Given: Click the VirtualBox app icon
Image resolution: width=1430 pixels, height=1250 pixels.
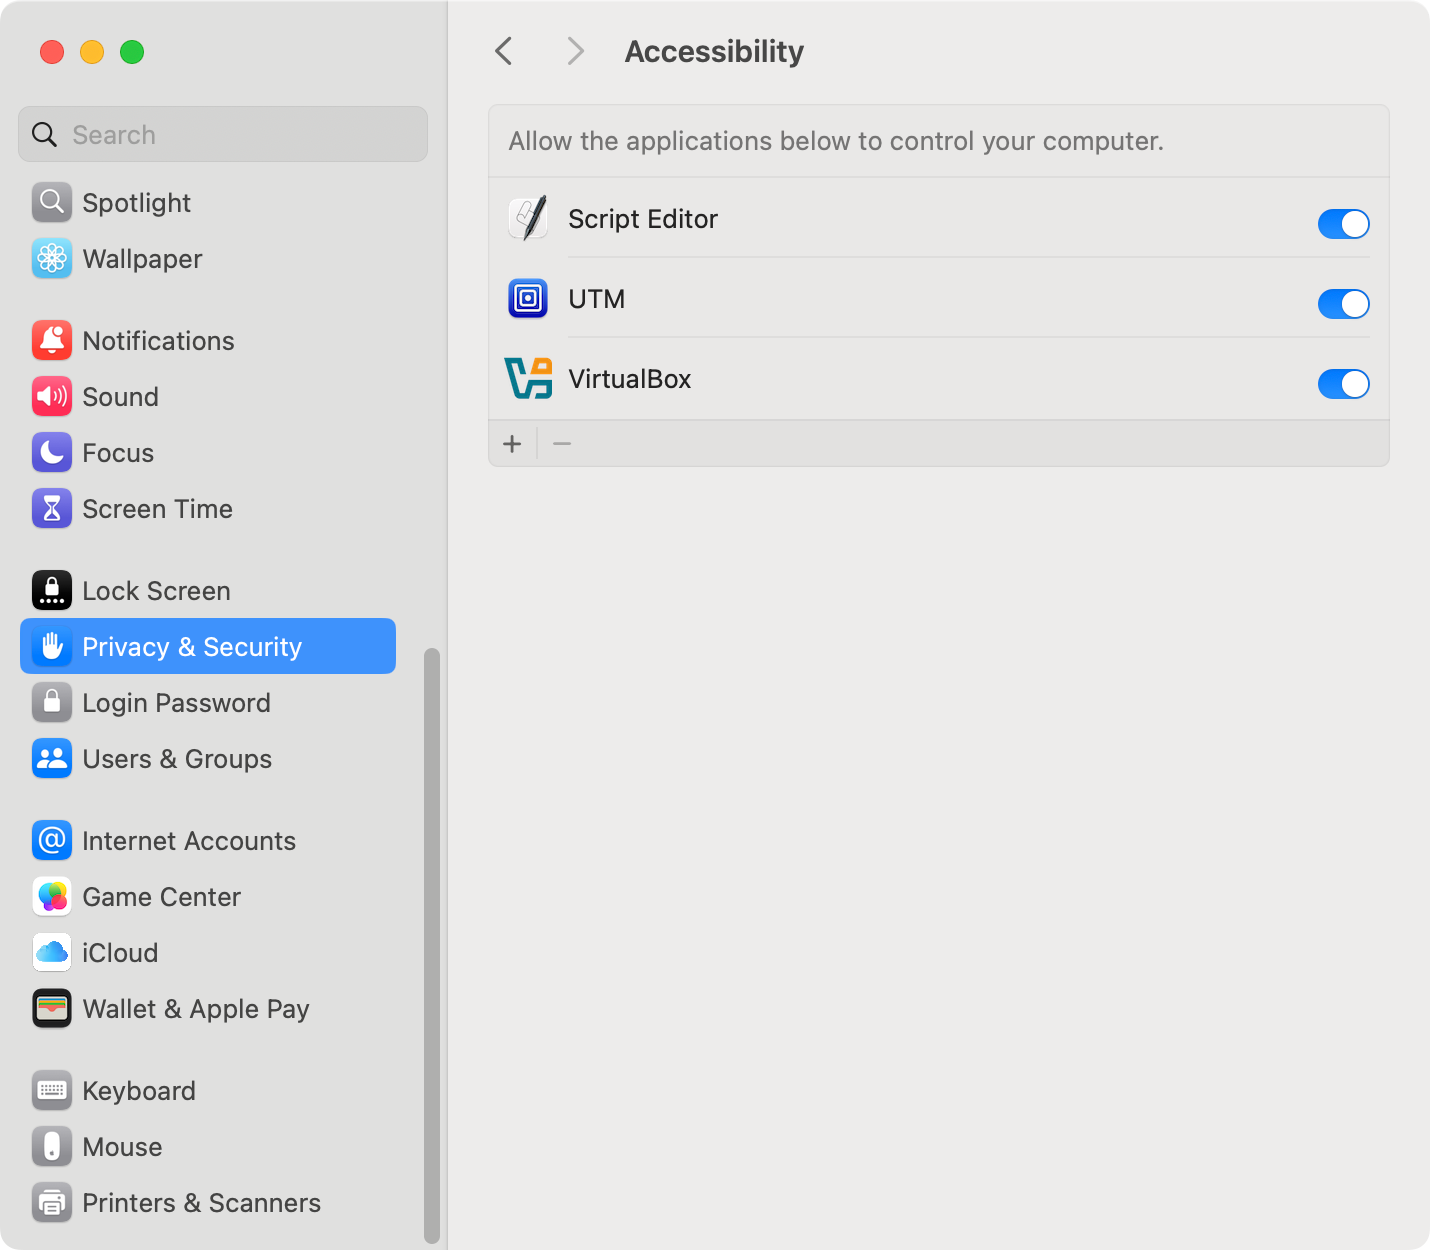Looking at the screenshot, I should pos(528,378).
